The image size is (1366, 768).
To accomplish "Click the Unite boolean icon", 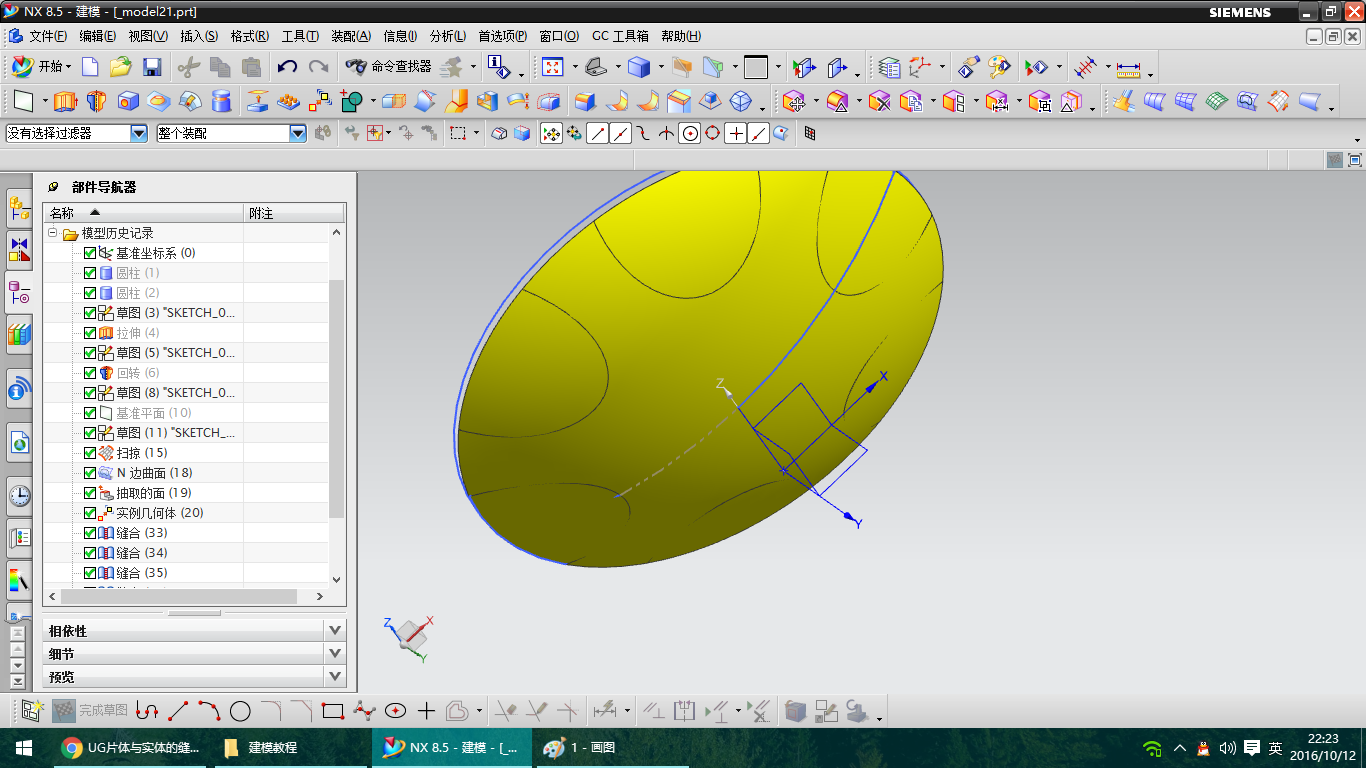I will [351, 101].
